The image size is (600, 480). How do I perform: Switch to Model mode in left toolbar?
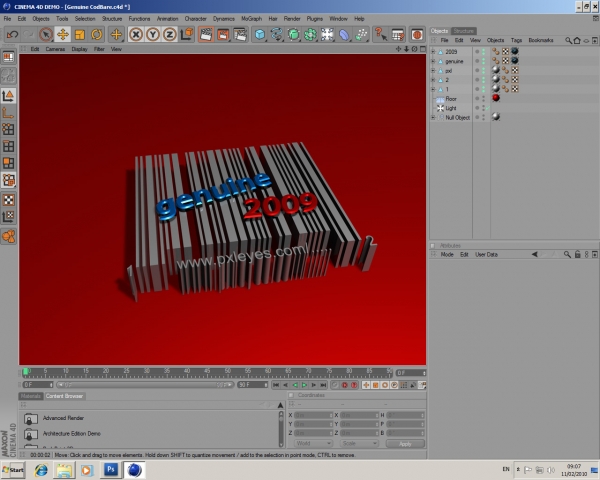8,95
